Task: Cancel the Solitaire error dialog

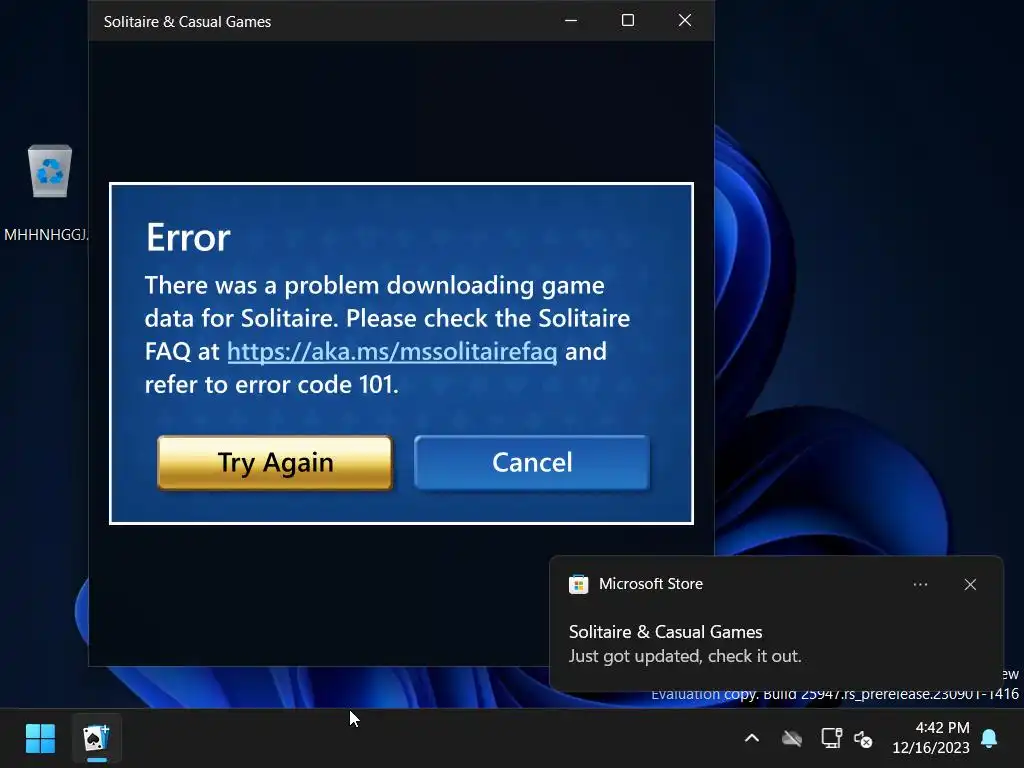Action: 532,462
